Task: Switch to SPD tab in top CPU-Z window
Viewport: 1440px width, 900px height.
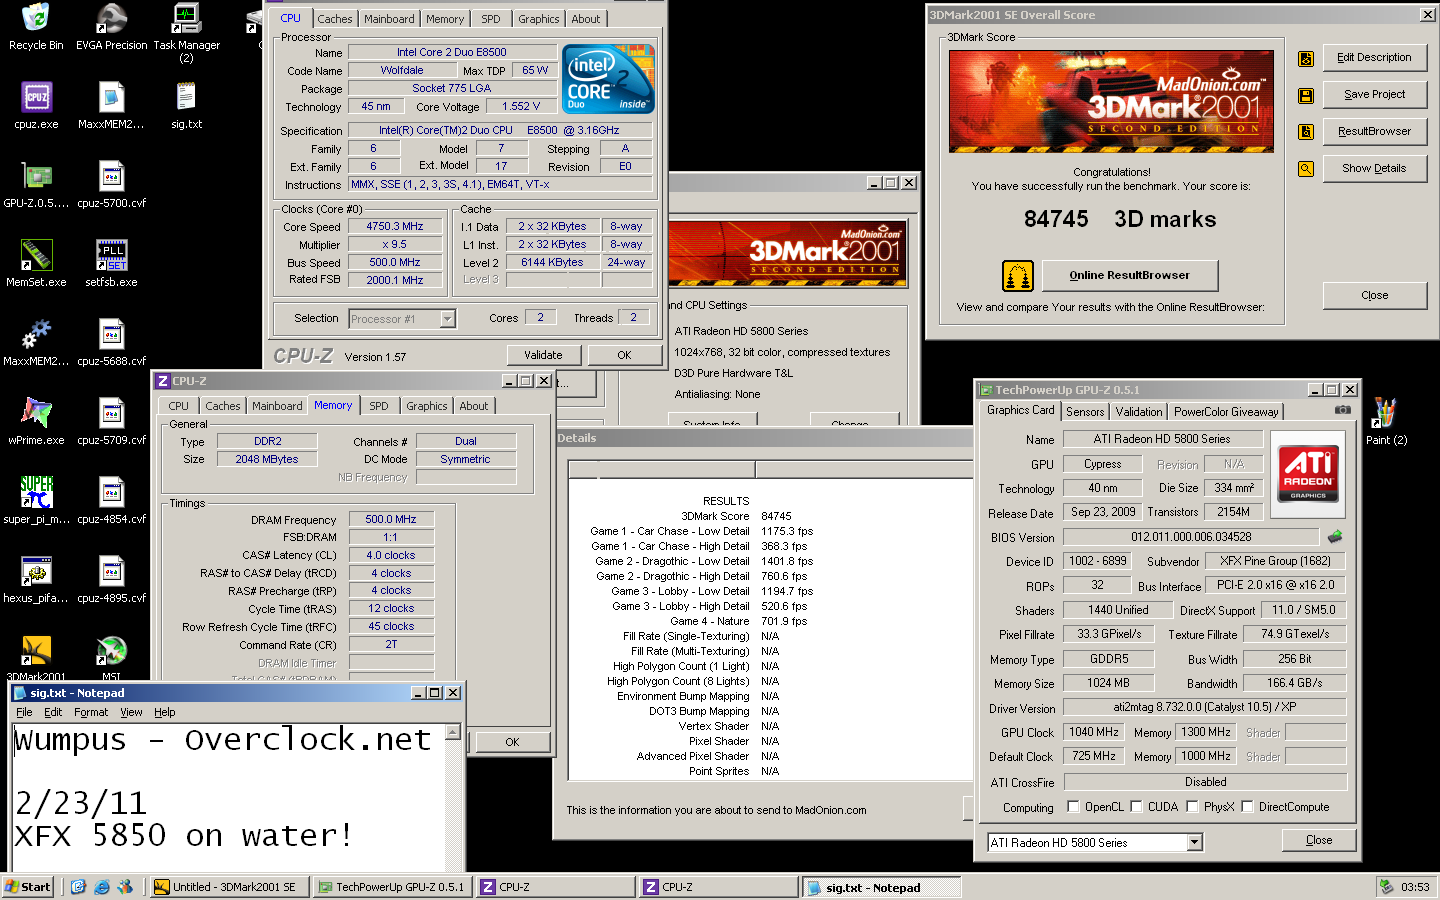Action: tap(490, 19)
